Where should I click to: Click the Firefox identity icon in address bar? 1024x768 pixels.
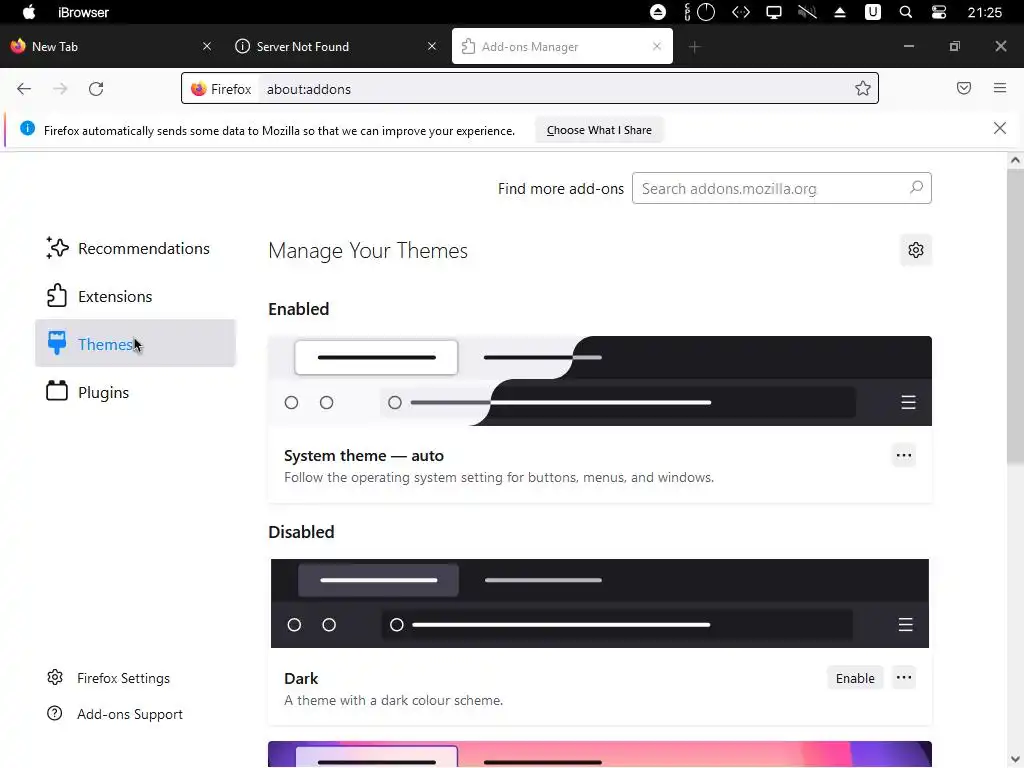(199, 89)
